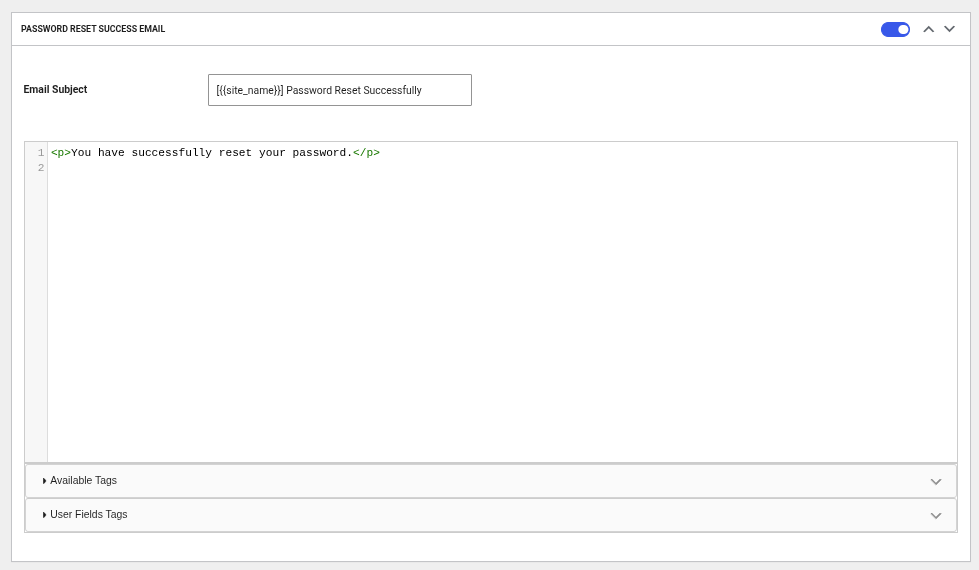This screenshot has height=570, width=979.
Task: Select line number 2 in editor gutter
Action: tap(41, 167)
